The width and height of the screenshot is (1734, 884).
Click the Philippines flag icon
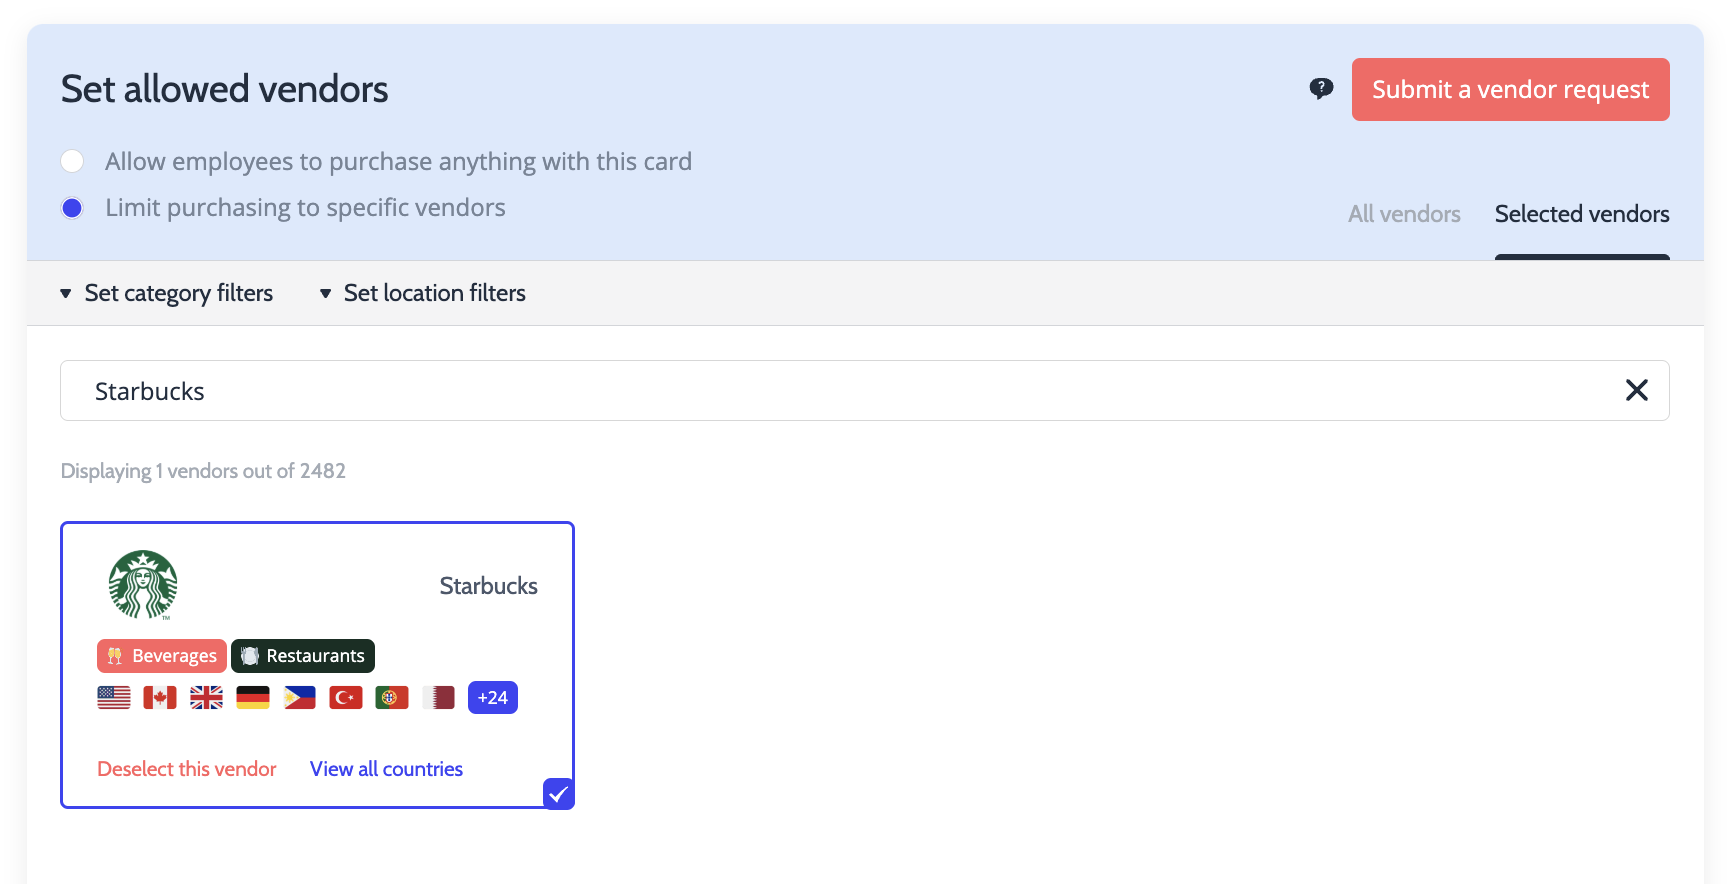pos(299,697)
